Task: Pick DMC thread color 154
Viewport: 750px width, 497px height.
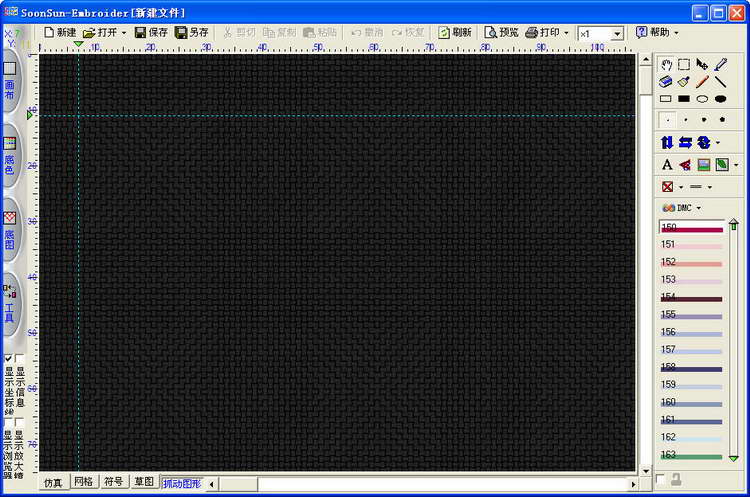Action: coord(692,297)
